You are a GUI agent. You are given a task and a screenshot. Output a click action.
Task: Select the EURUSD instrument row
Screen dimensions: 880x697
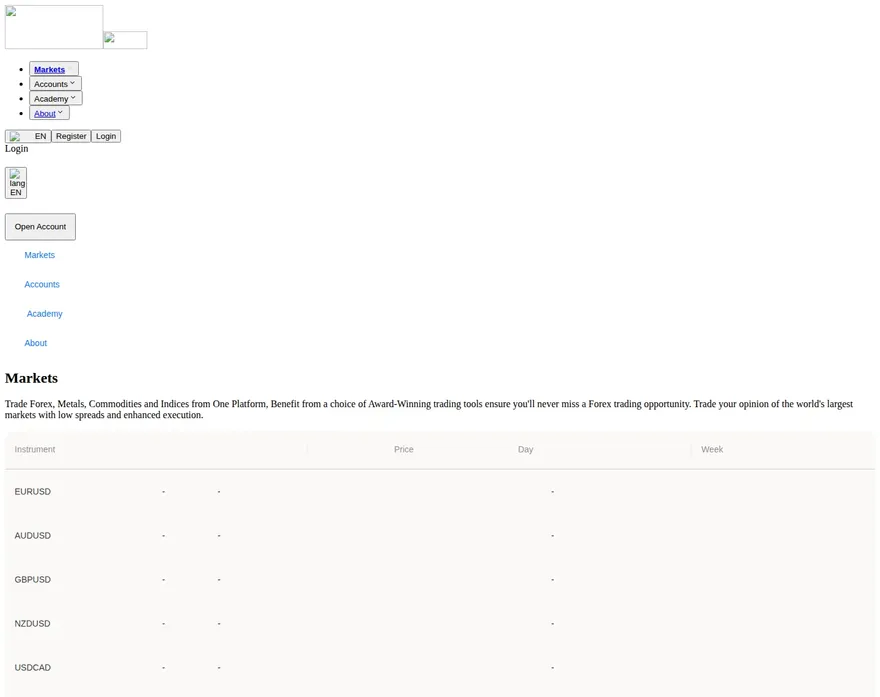(440, 491)
